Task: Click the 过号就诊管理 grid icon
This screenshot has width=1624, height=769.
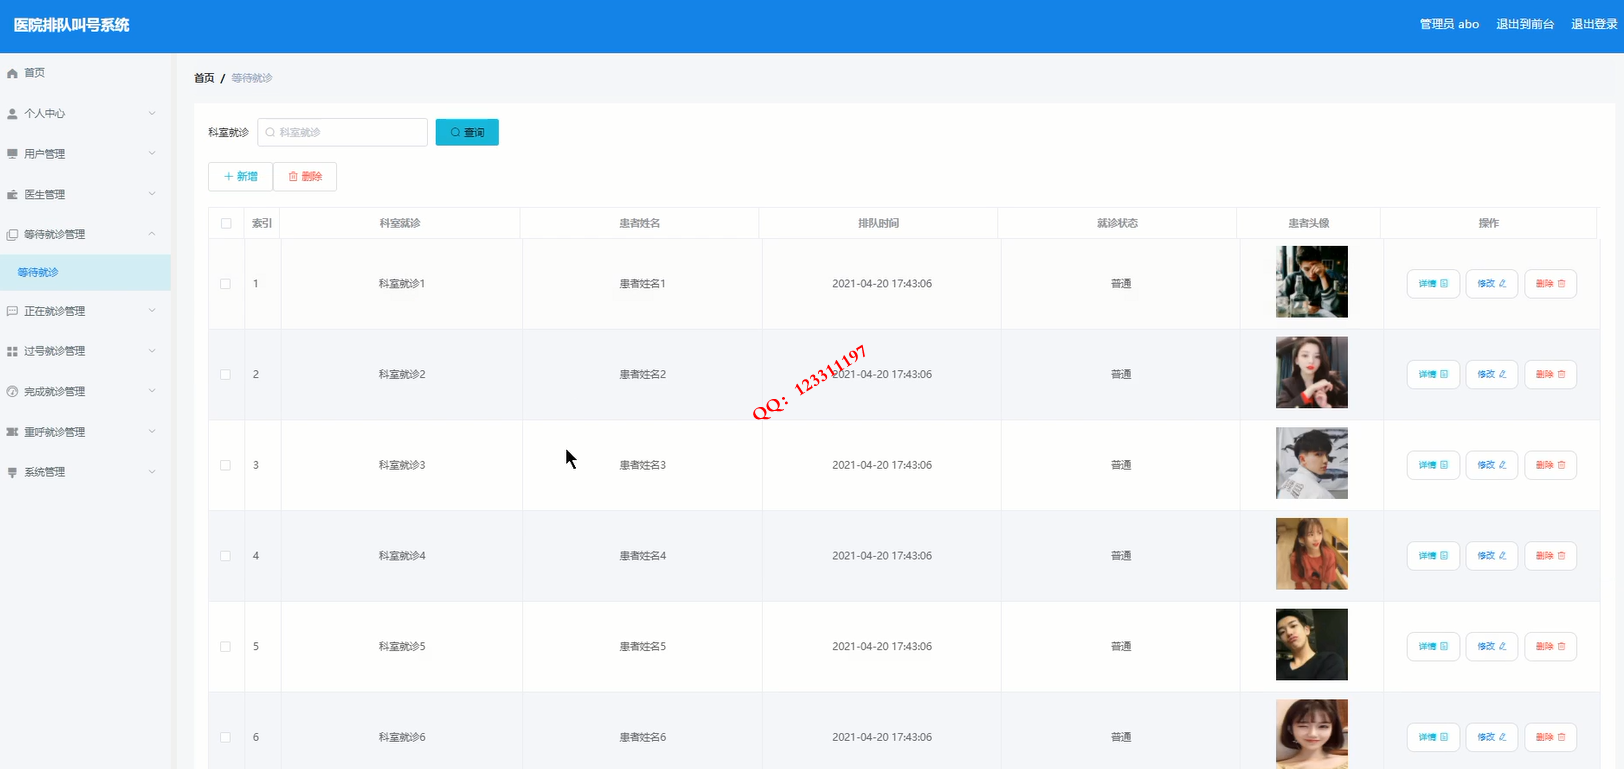Action: (12, 352)
